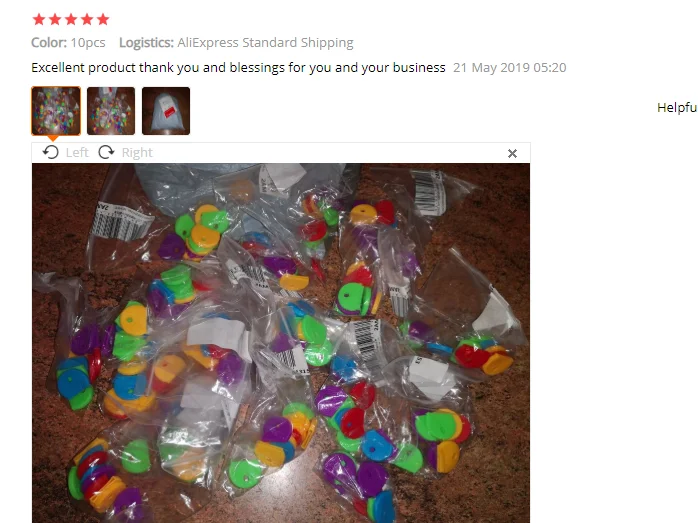Click the second red rating star

[55, 19]
